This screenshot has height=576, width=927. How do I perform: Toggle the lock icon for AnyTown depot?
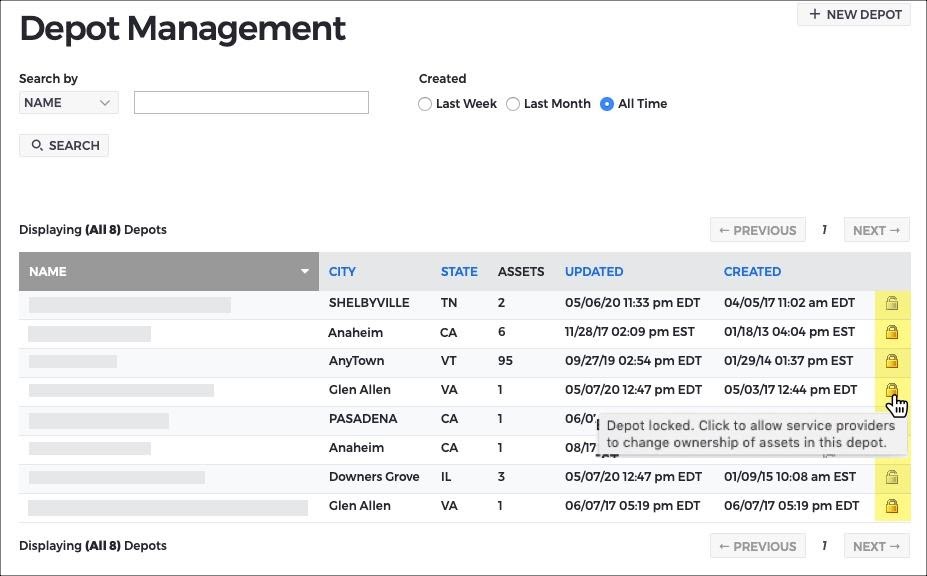(x=892, y=361)
